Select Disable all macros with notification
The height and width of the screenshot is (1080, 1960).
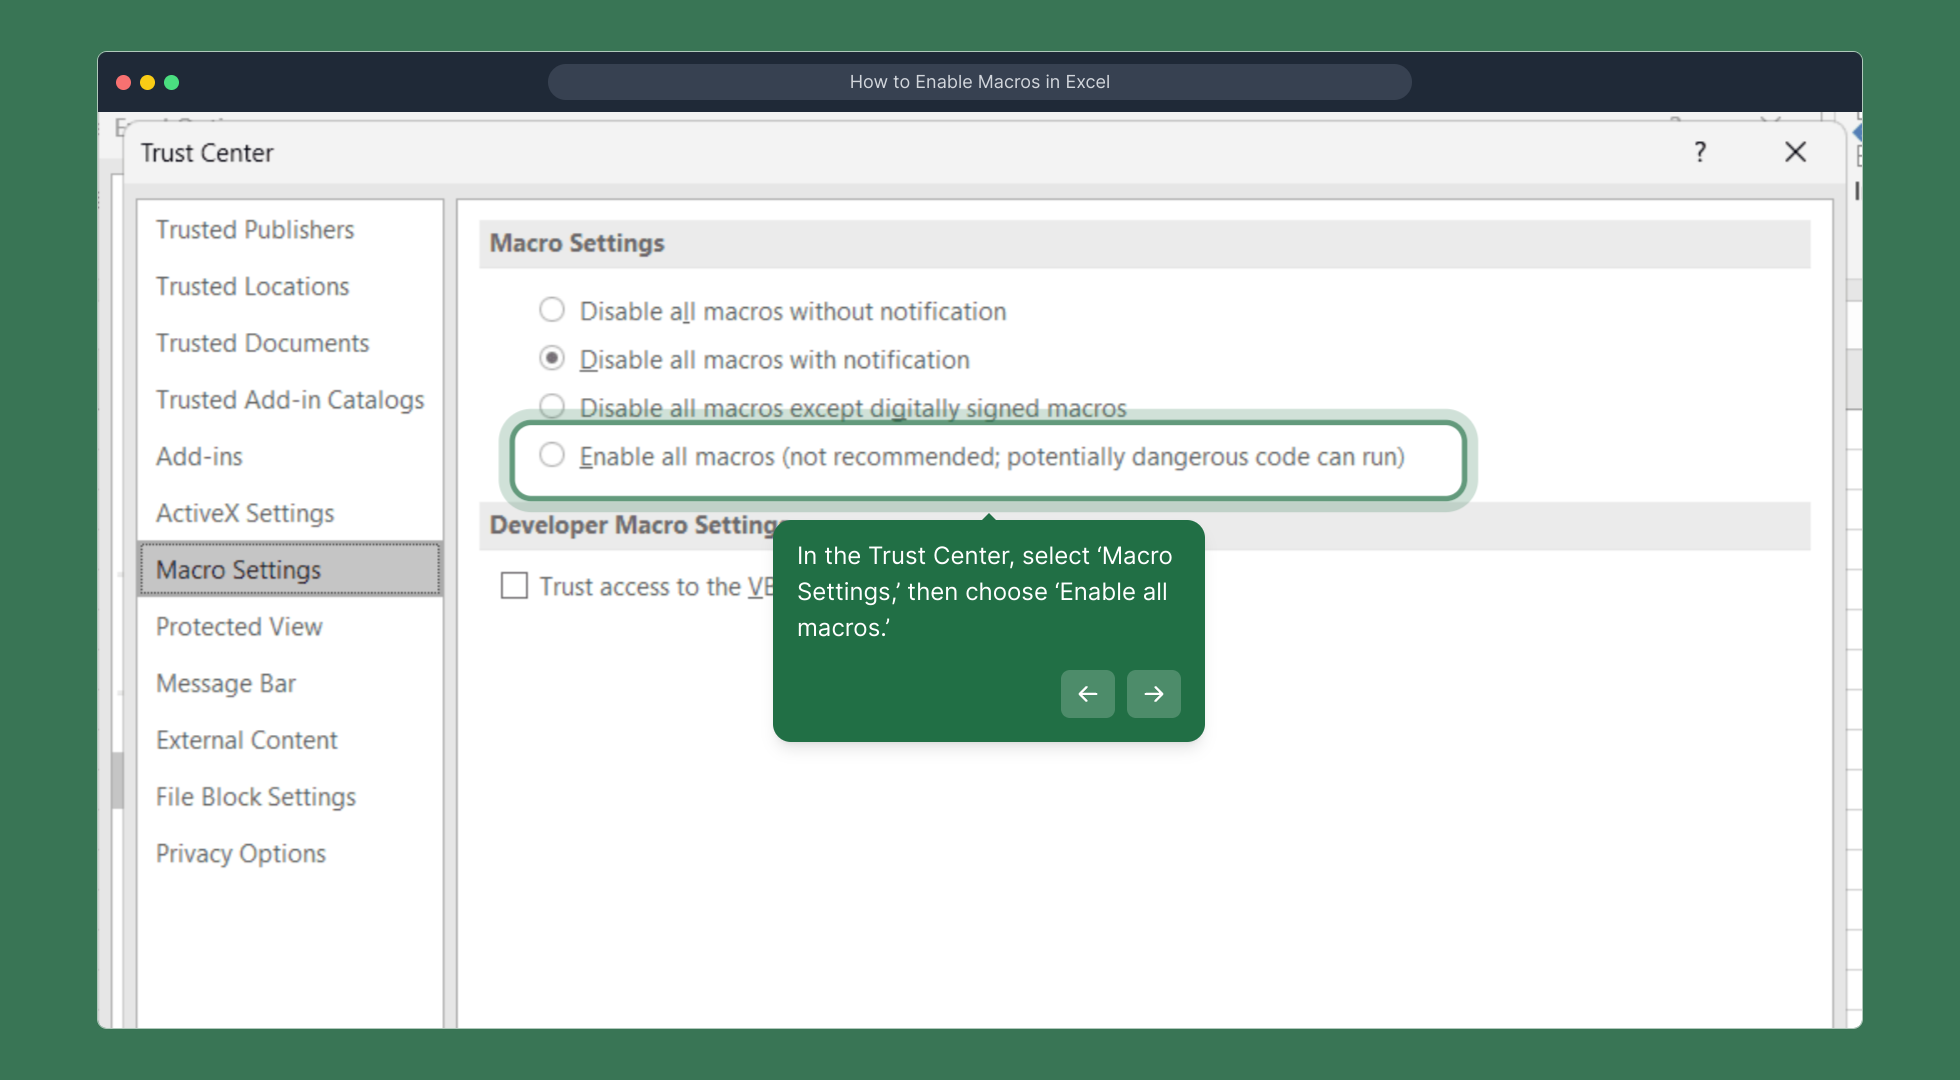[x=552, y=358]
